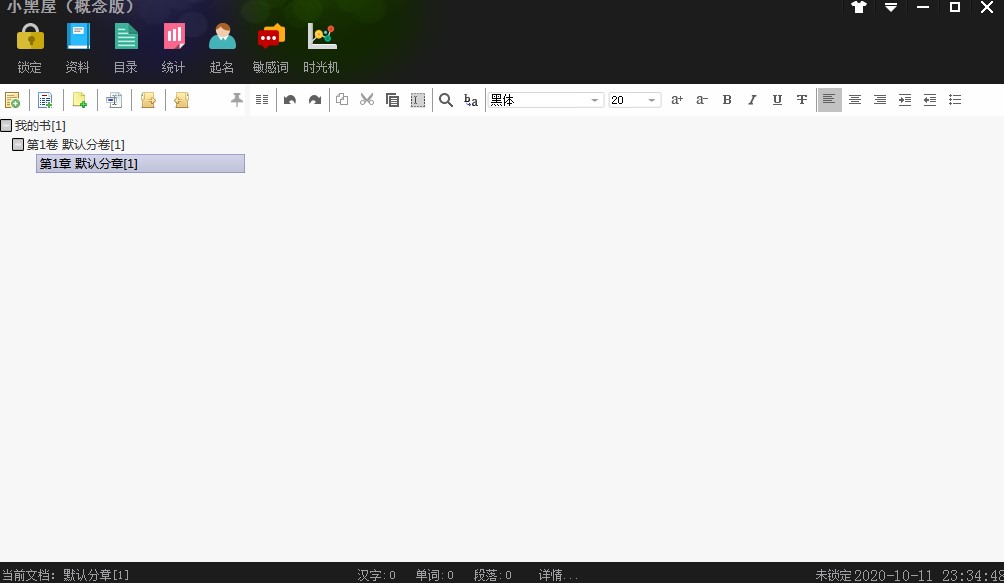The image size is (1004, 583).
Task: Open the 资料 reference panel
Action: click(x=78, y=48)
